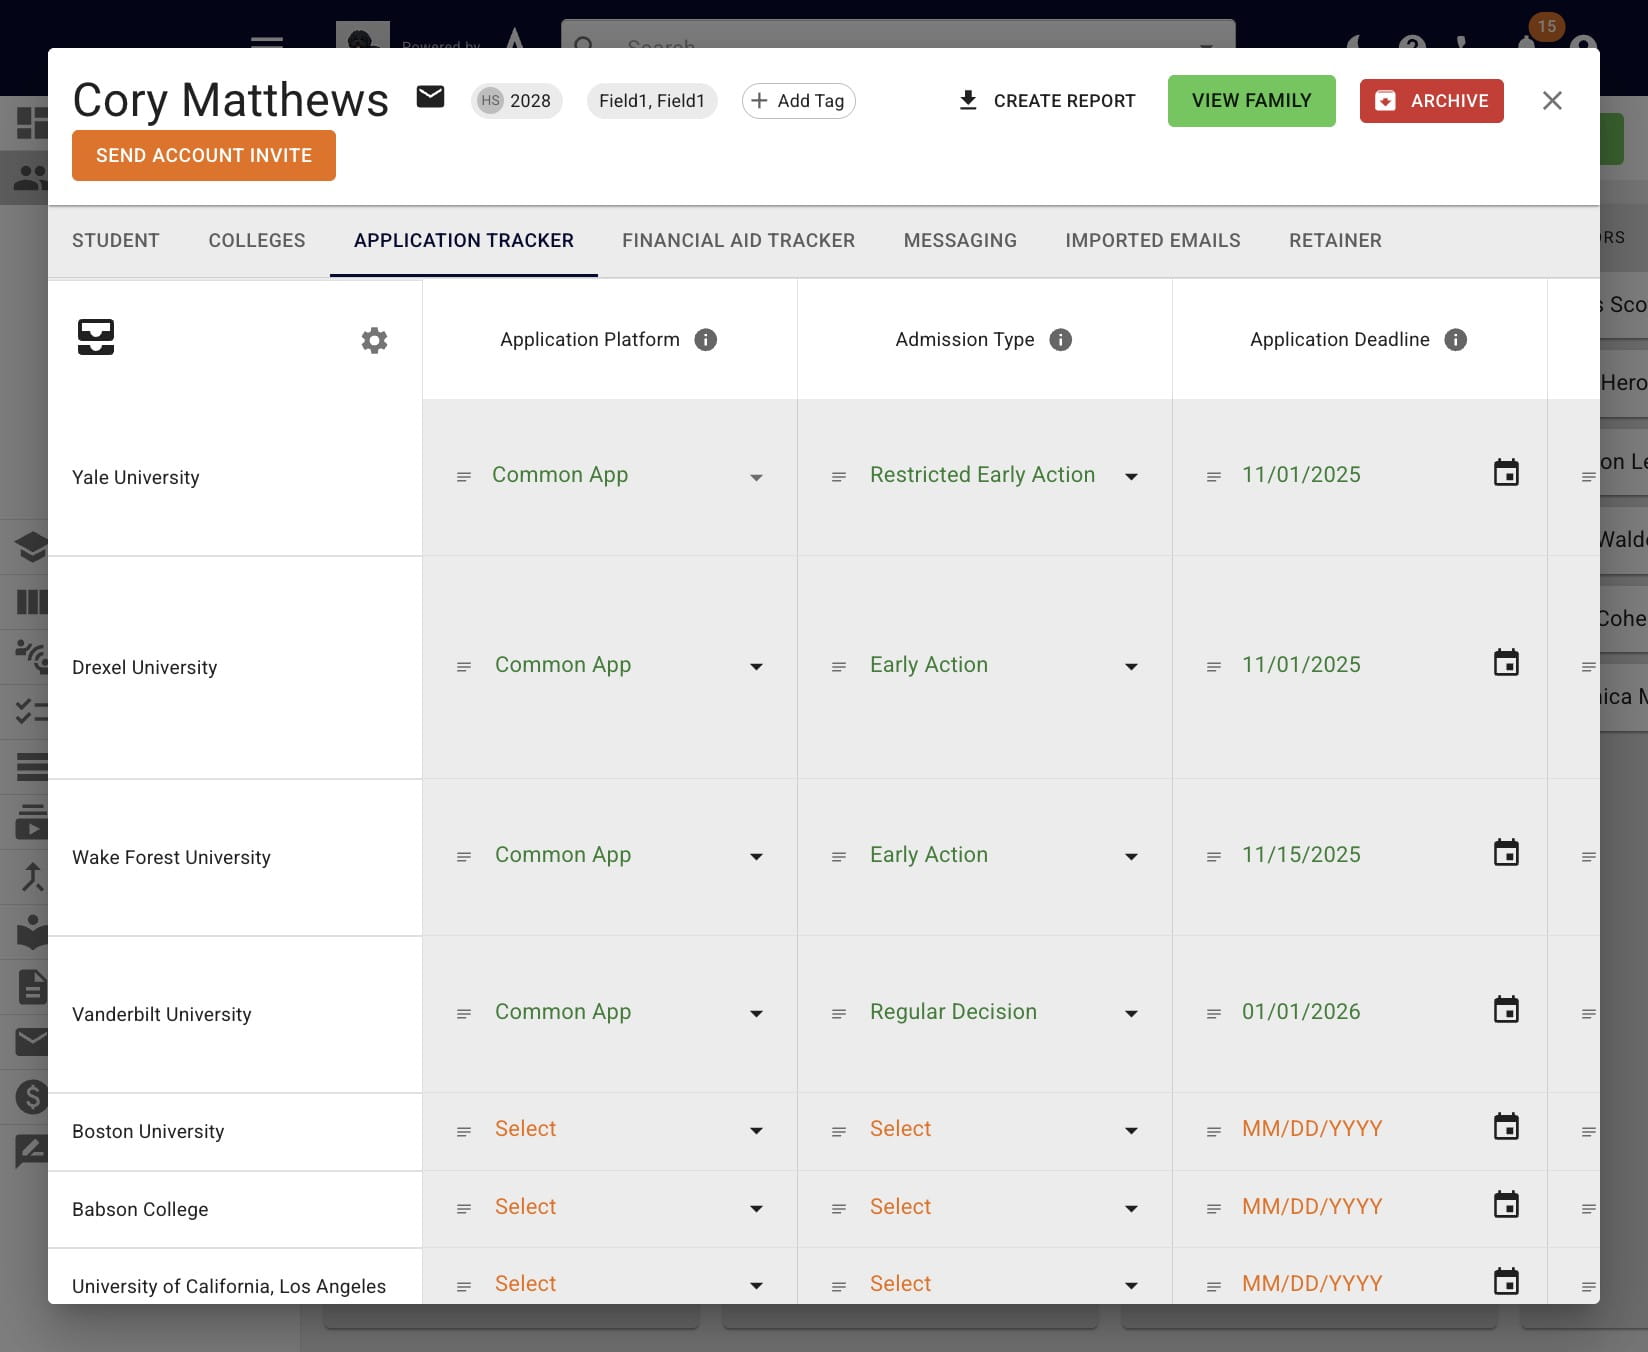Click the note icon beside Yale's 11/01/2025 deadline

point(1214,477)
